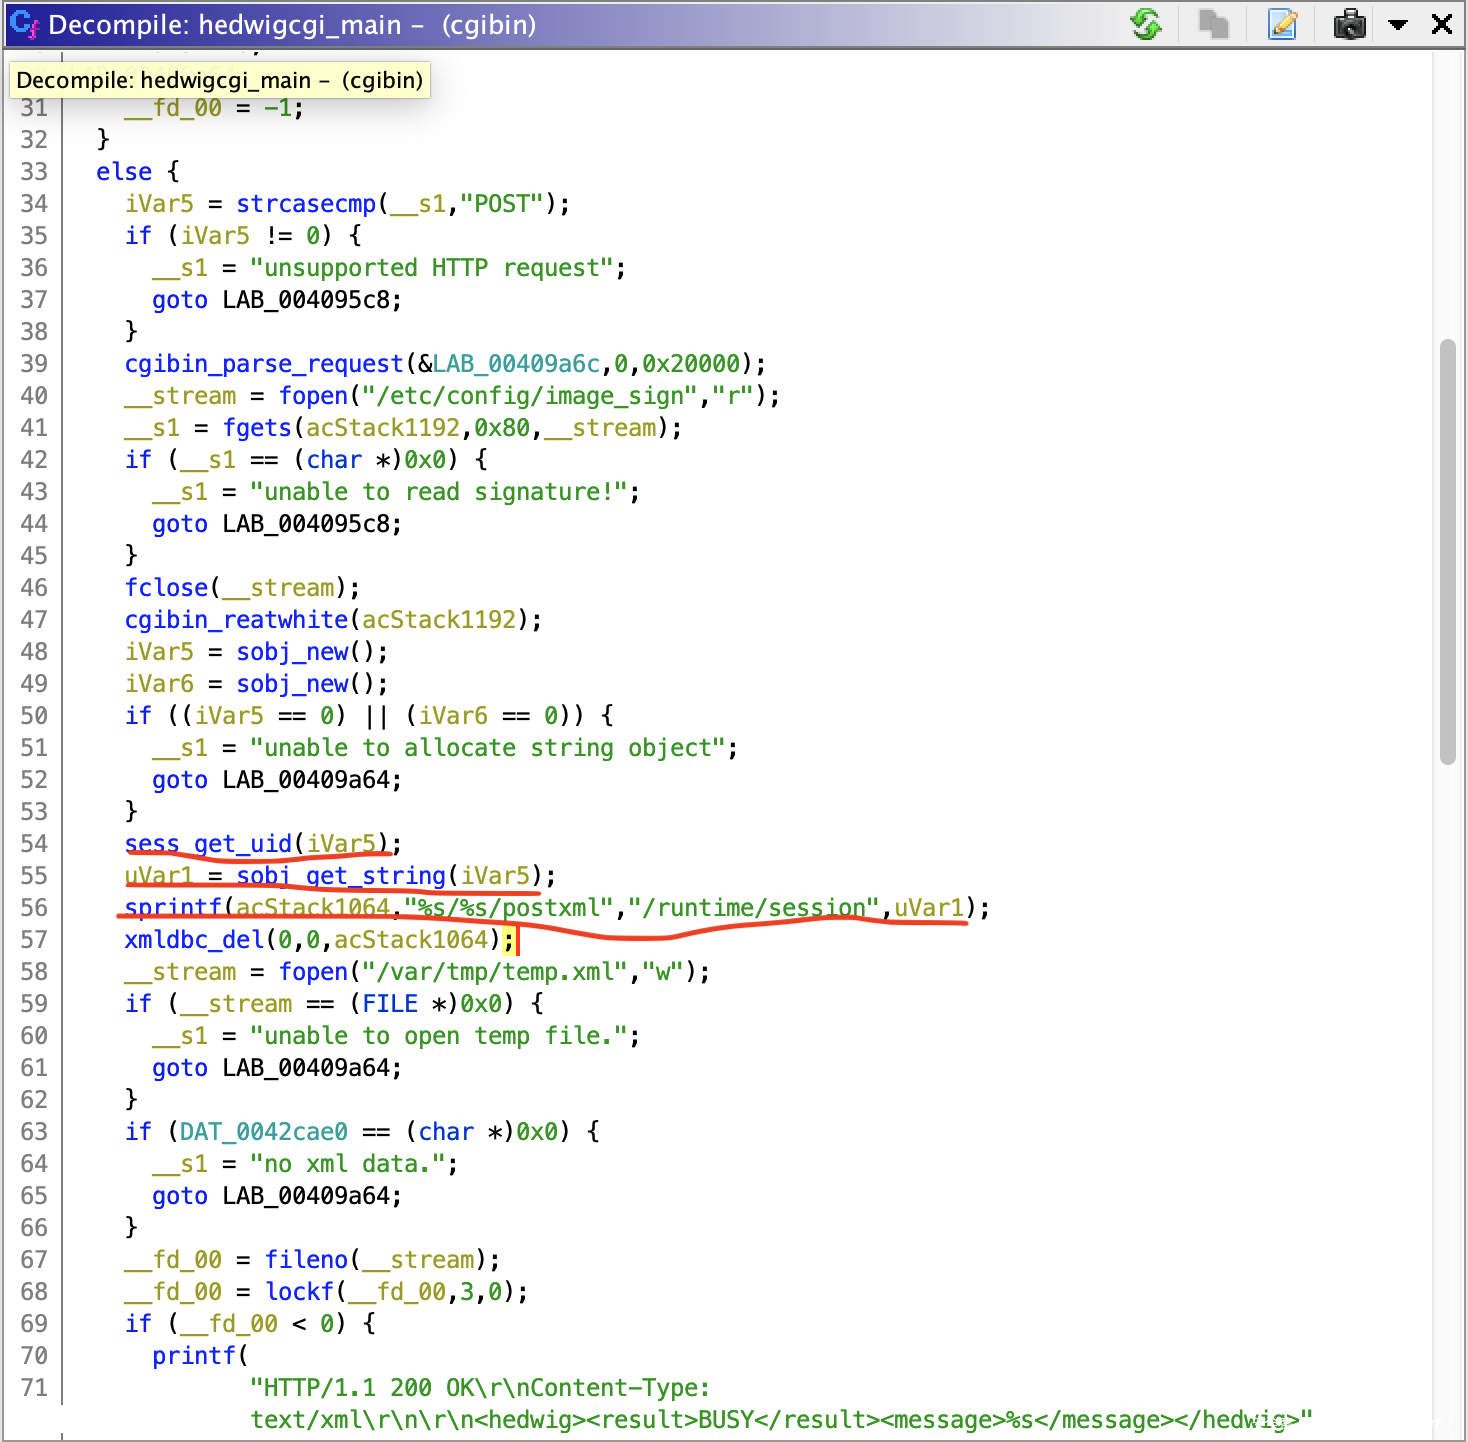
Task: Open the decompiler options dropdown arrow
Action: click(x=1398, y=25)
